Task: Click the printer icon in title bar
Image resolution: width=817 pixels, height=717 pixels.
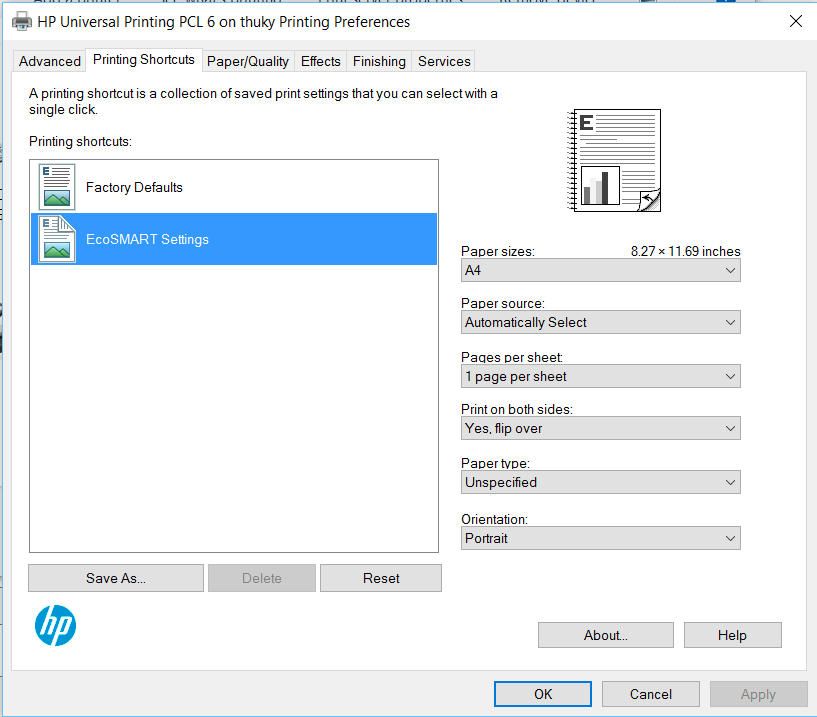Action: 22,21
